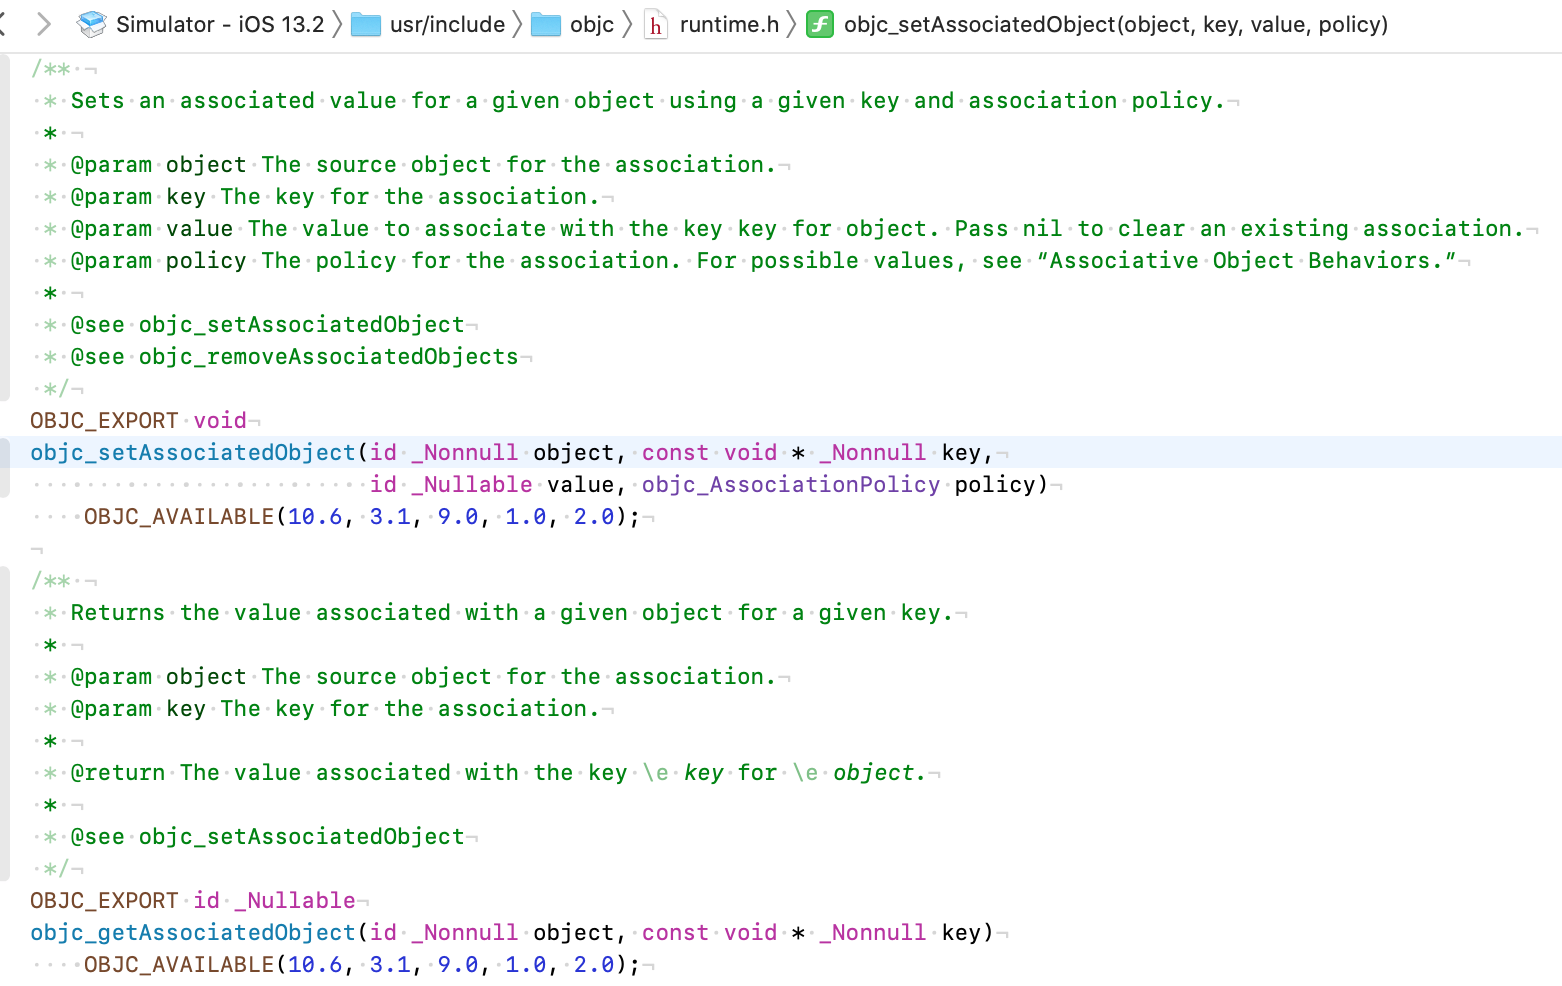Go forward with the navigation arrow
Viewport: 1562px width, 986px height.
coord(43,24)
